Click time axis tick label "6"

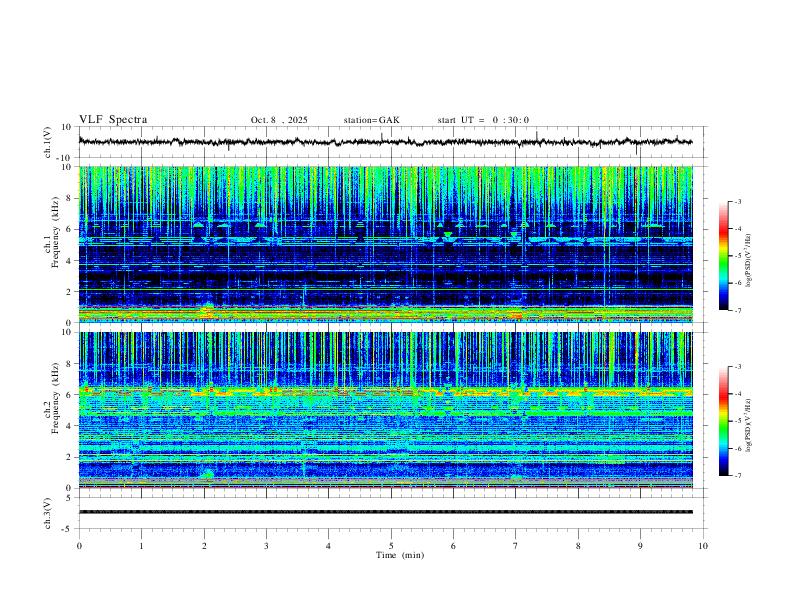pyautogui.click(x=453, y=546)
